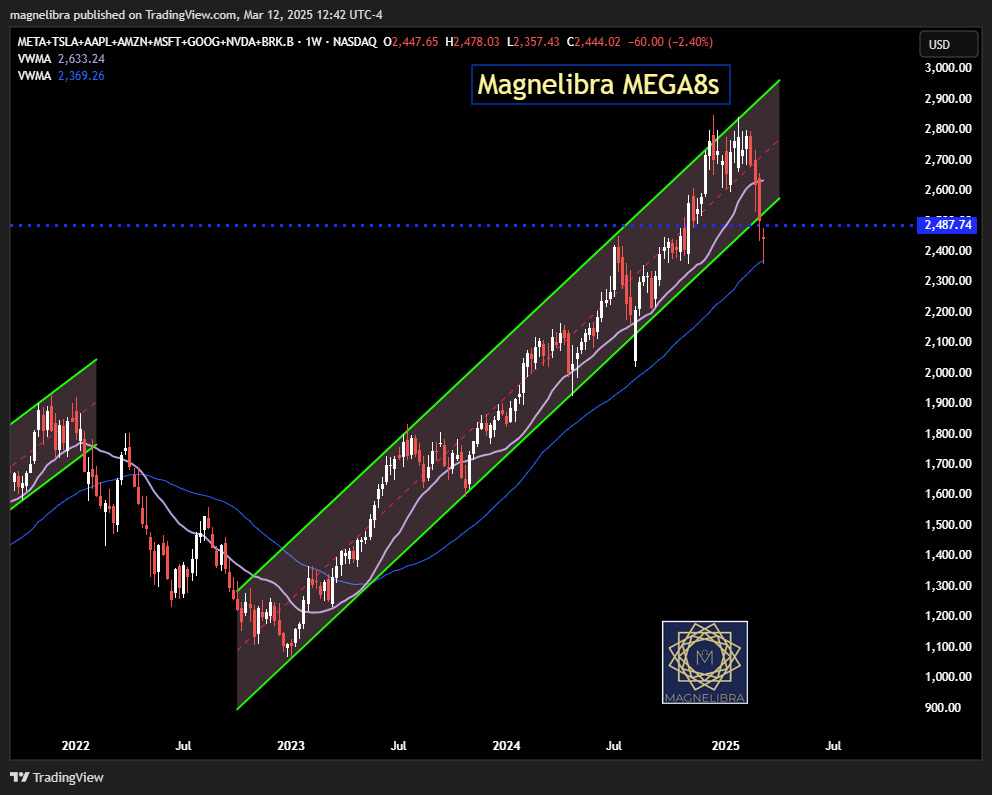Click the 2,300.00 price axis label
The height and width of the screenshot is (795, 992).
coord(948,281)
